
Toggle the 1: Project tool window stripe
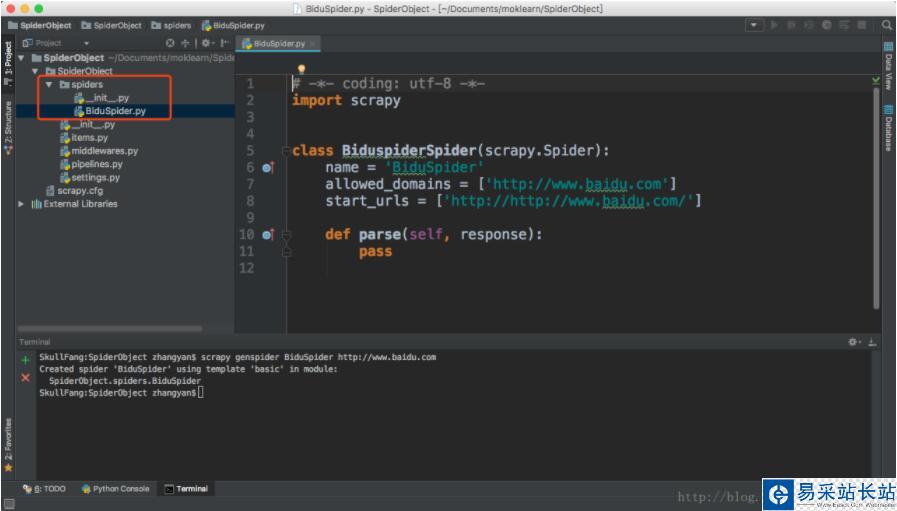tap(8, 62)
